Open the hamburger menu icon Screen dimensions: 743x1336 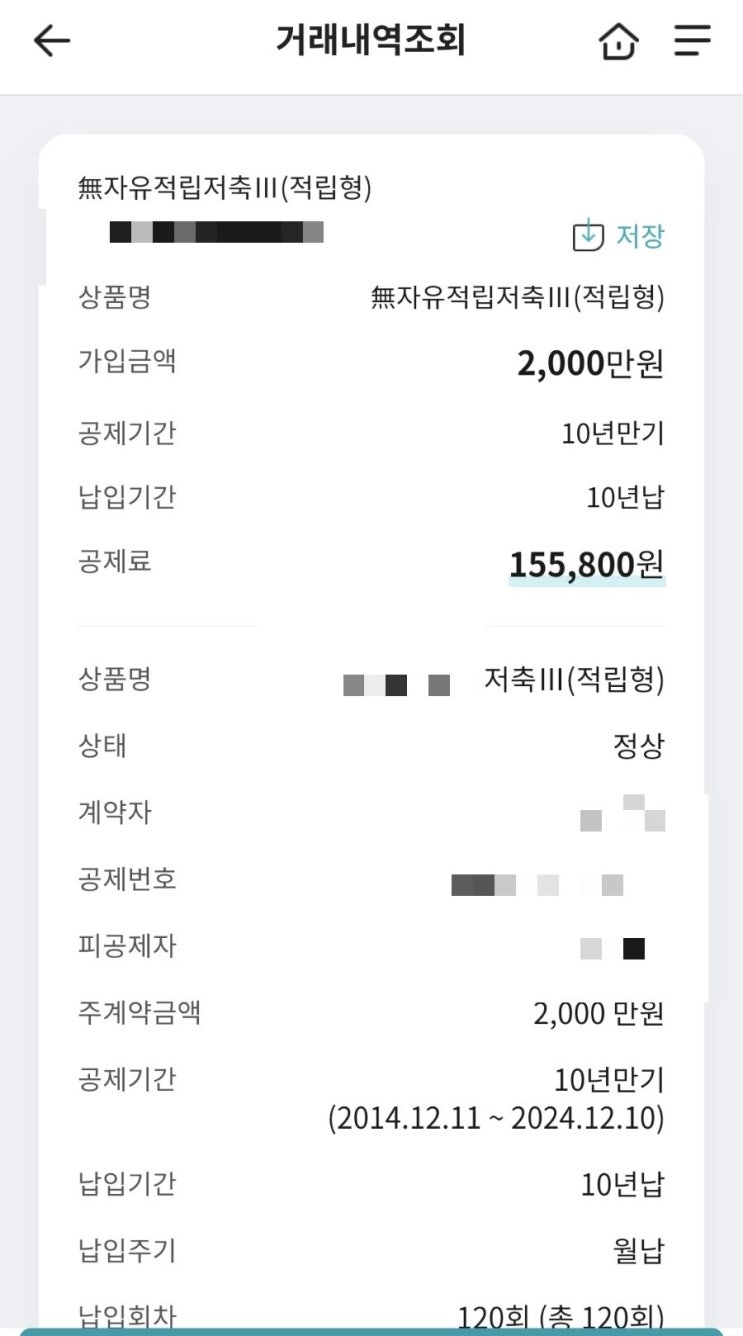pyautogui.click(x=692, y=41)
